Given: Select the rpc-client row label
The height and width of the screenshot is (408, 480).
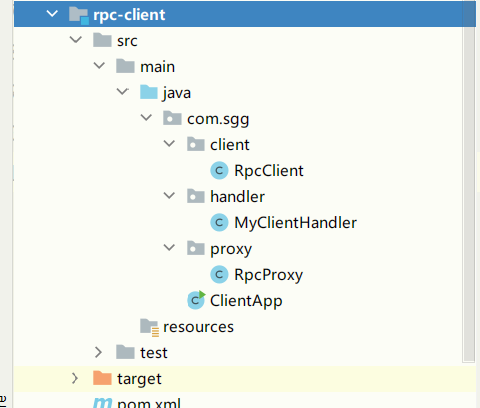Looking at the screenshot, I should tap(129, 15).
